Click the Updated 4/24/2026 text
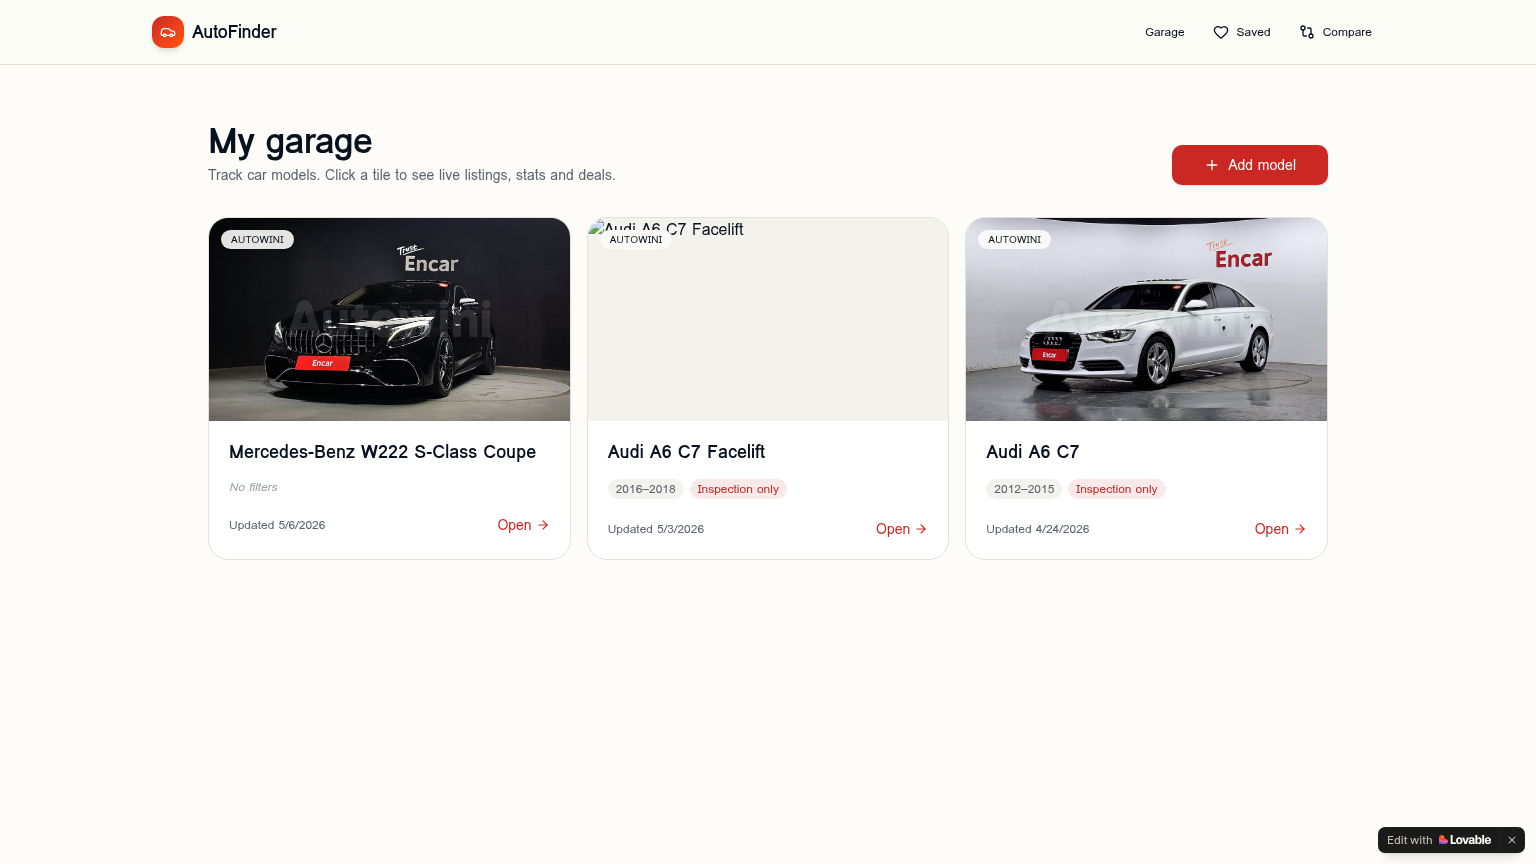The image size is (1536, 864). coord(1037,529)
